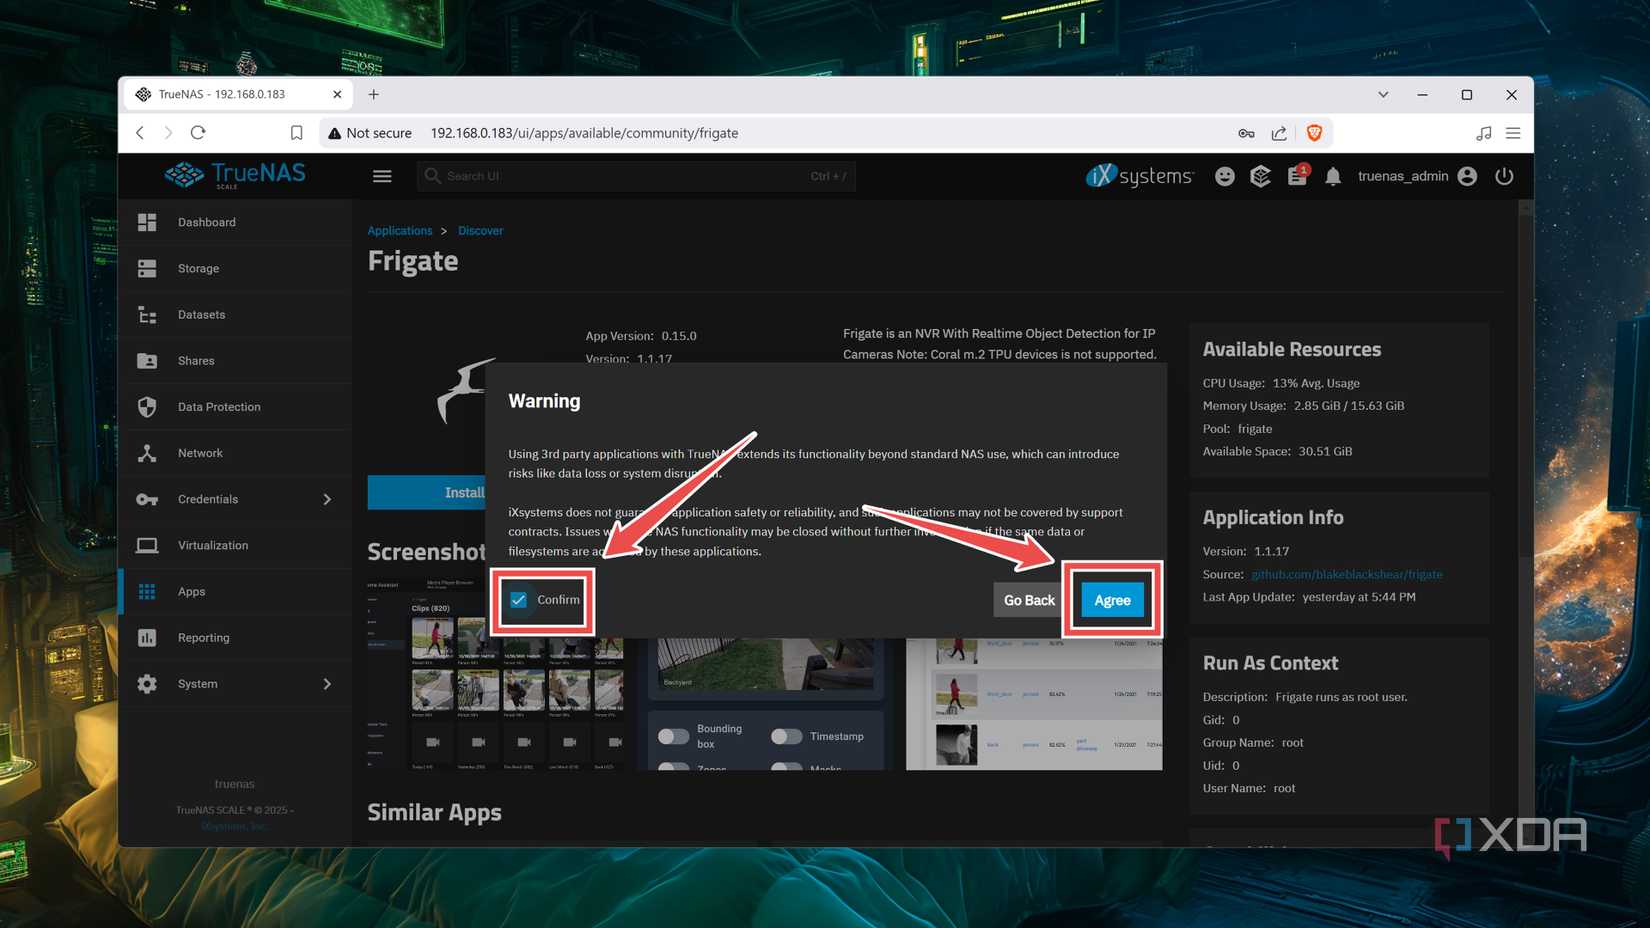Click the Go Back button
Viewport: 1650px width, 928px height.
pos(1029,600)
